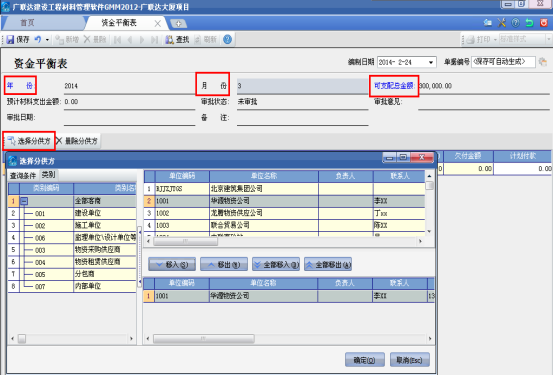Go to next record navigation icon
Image resolution: width=553 pixels, height=376 pixels.
142,40
